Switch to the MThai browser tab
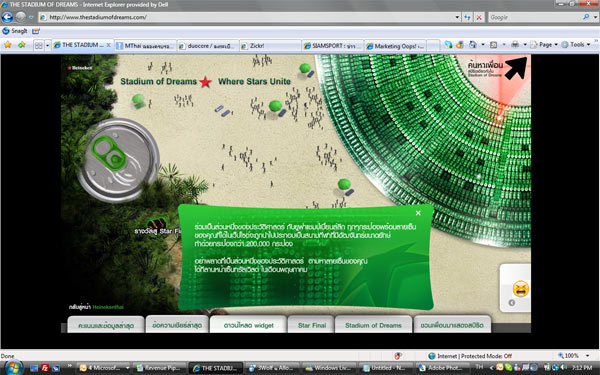This screenshot has width=600, height=375. pyautogui.click(x=145, y=46)
